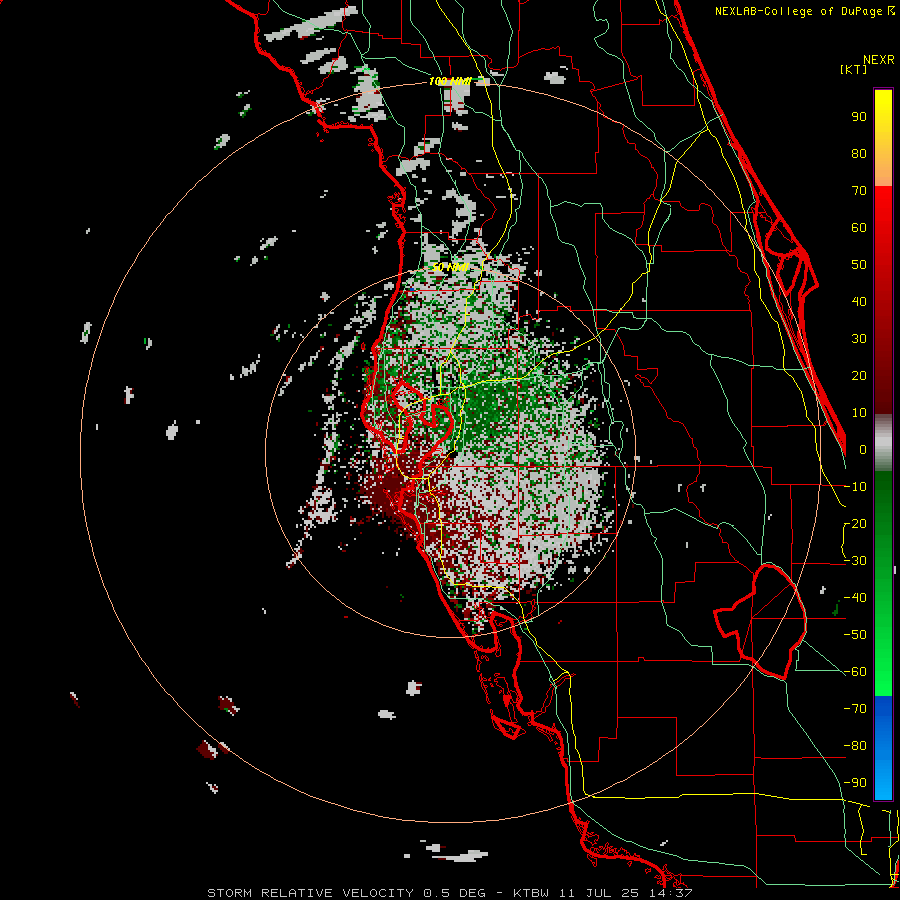
Task: Click the -70 knot scale label
Action: click(x=856, y=709)
